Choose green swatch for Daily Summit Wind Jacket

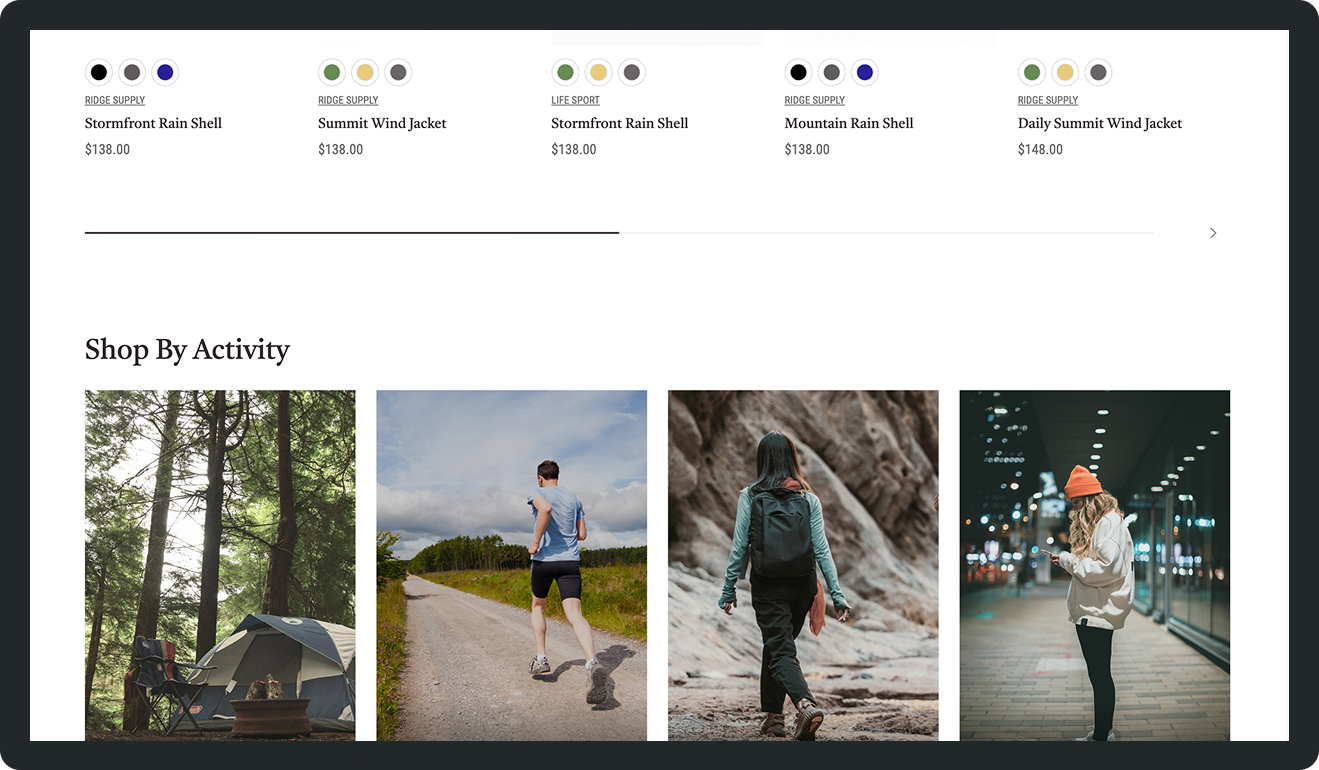[x=1031, y=73]
